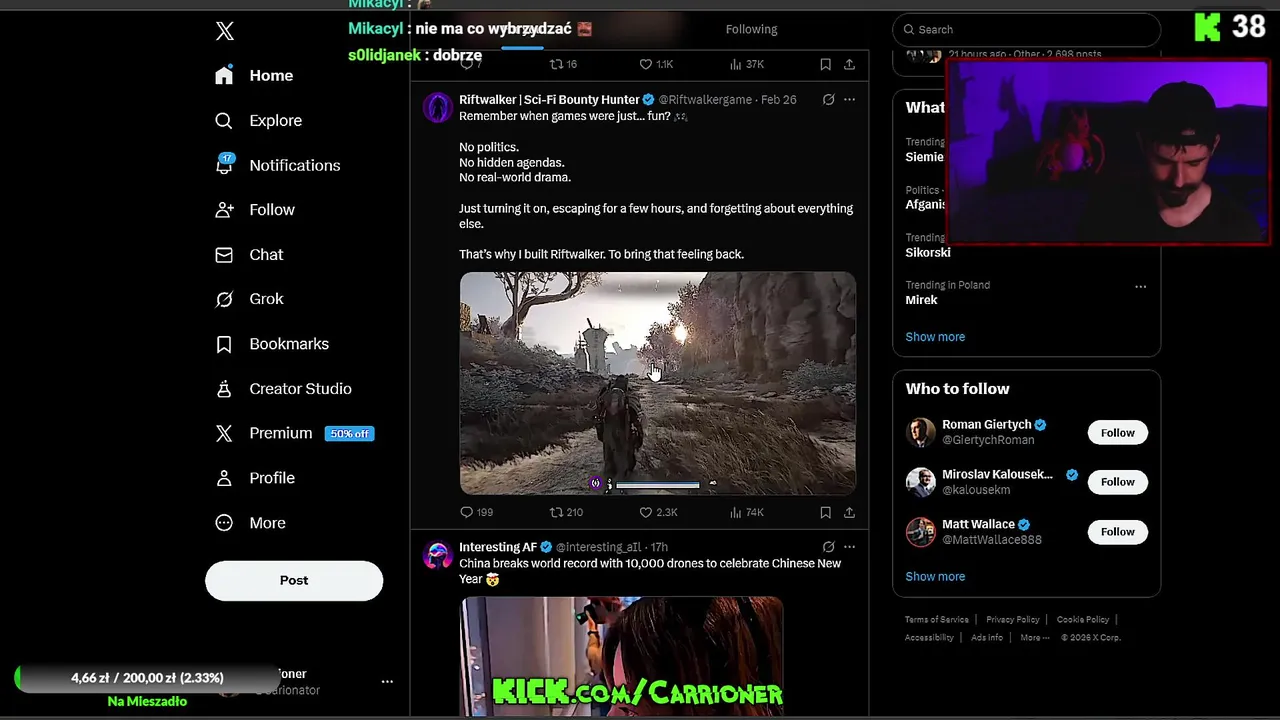The image size is (1280, 720).
Task: Bookmark the upper post with 37K views
Action: coord(825,65)
